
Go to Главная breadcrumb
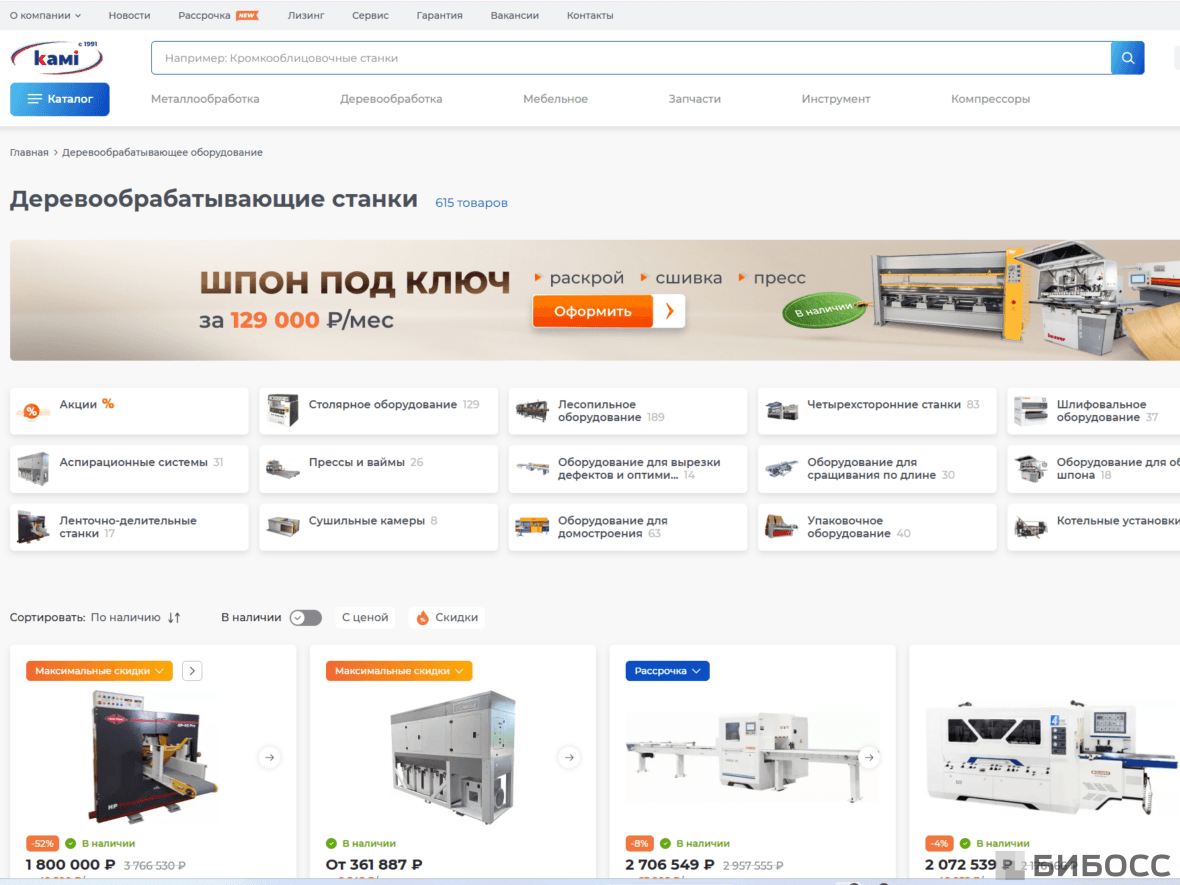tap(29, 153)
